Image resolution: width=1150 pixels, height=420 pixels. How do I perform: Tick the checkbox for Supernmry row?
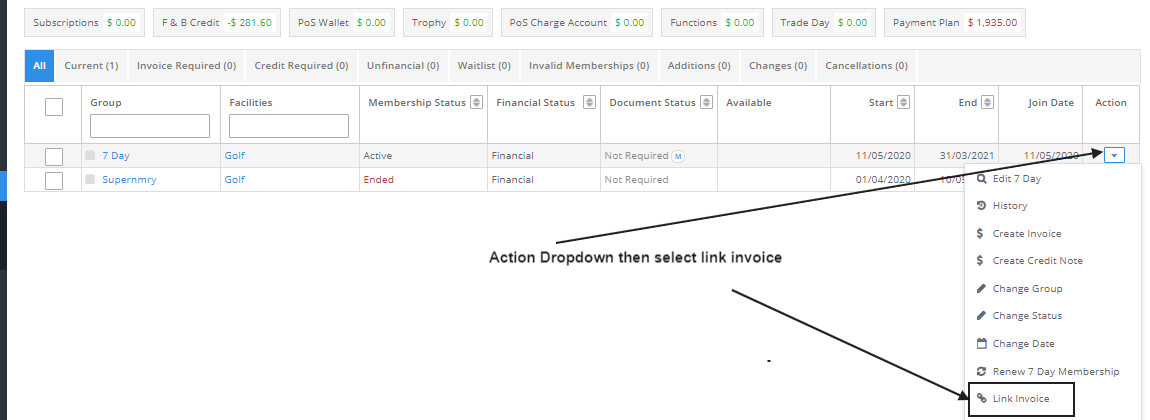coord(54,180)
